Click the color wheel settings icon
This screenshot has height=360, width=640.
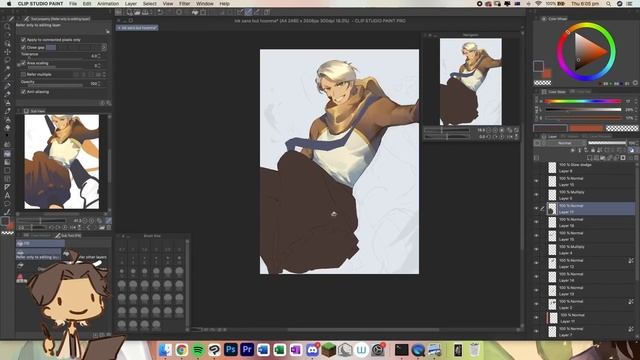point(635,83)
